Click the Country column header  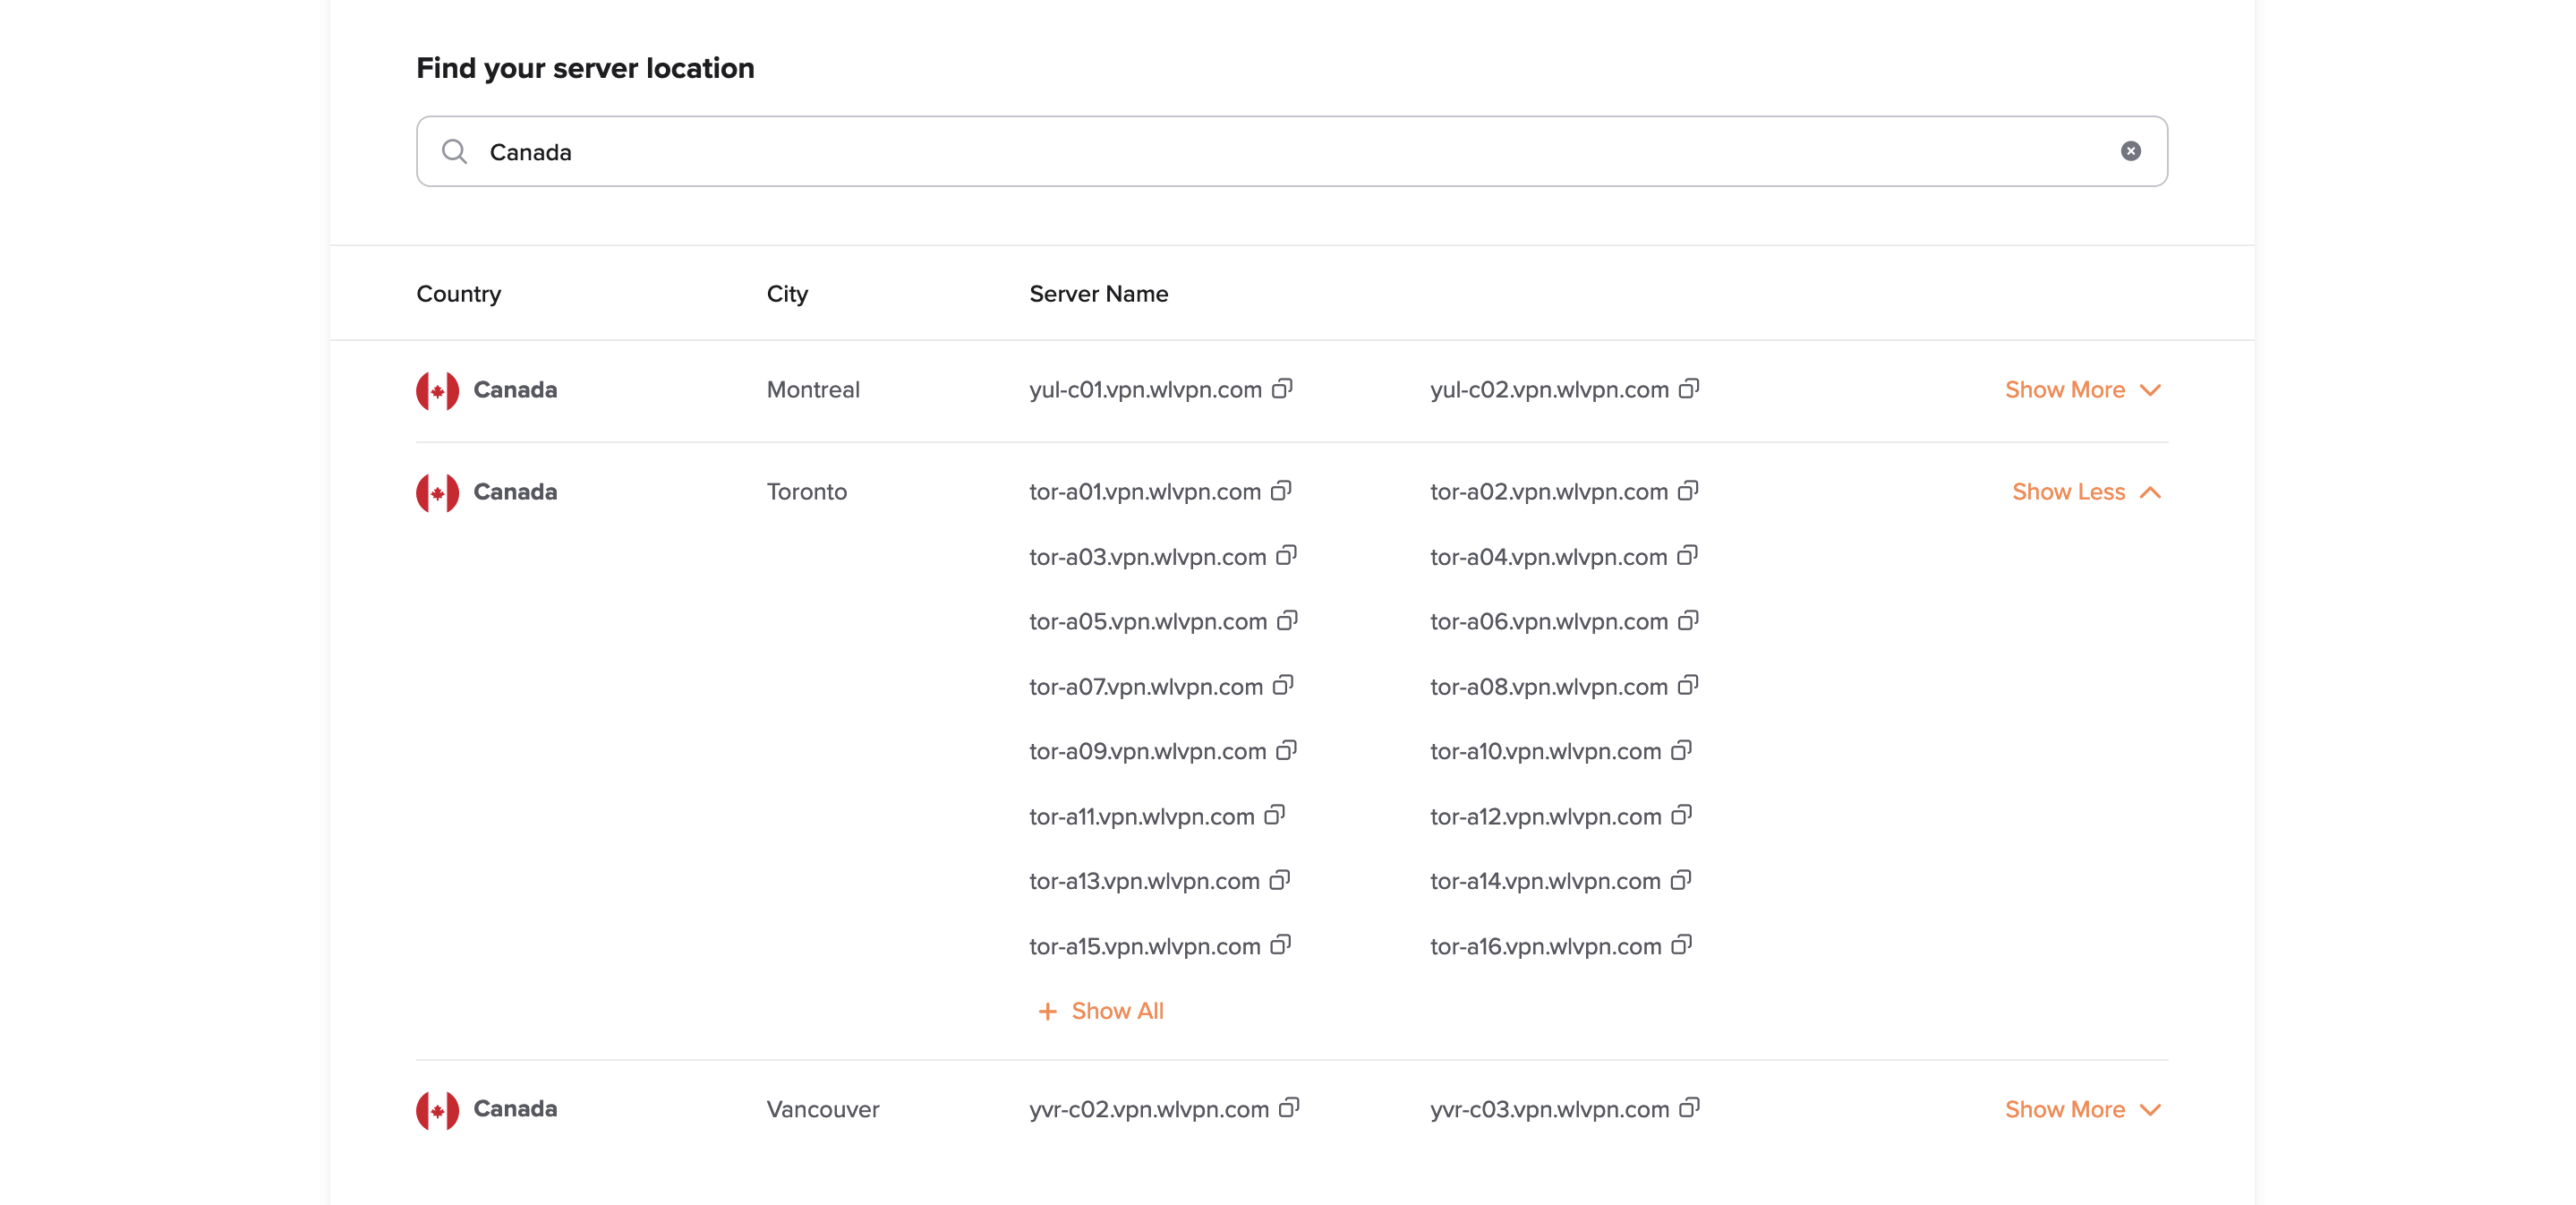click(x=459, y=294)
